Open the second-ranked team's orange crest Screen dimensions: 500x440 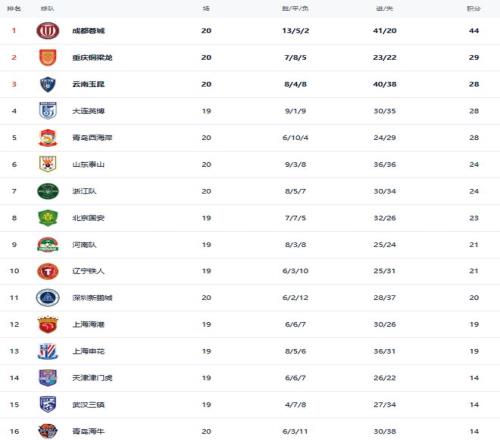point(48,57)
